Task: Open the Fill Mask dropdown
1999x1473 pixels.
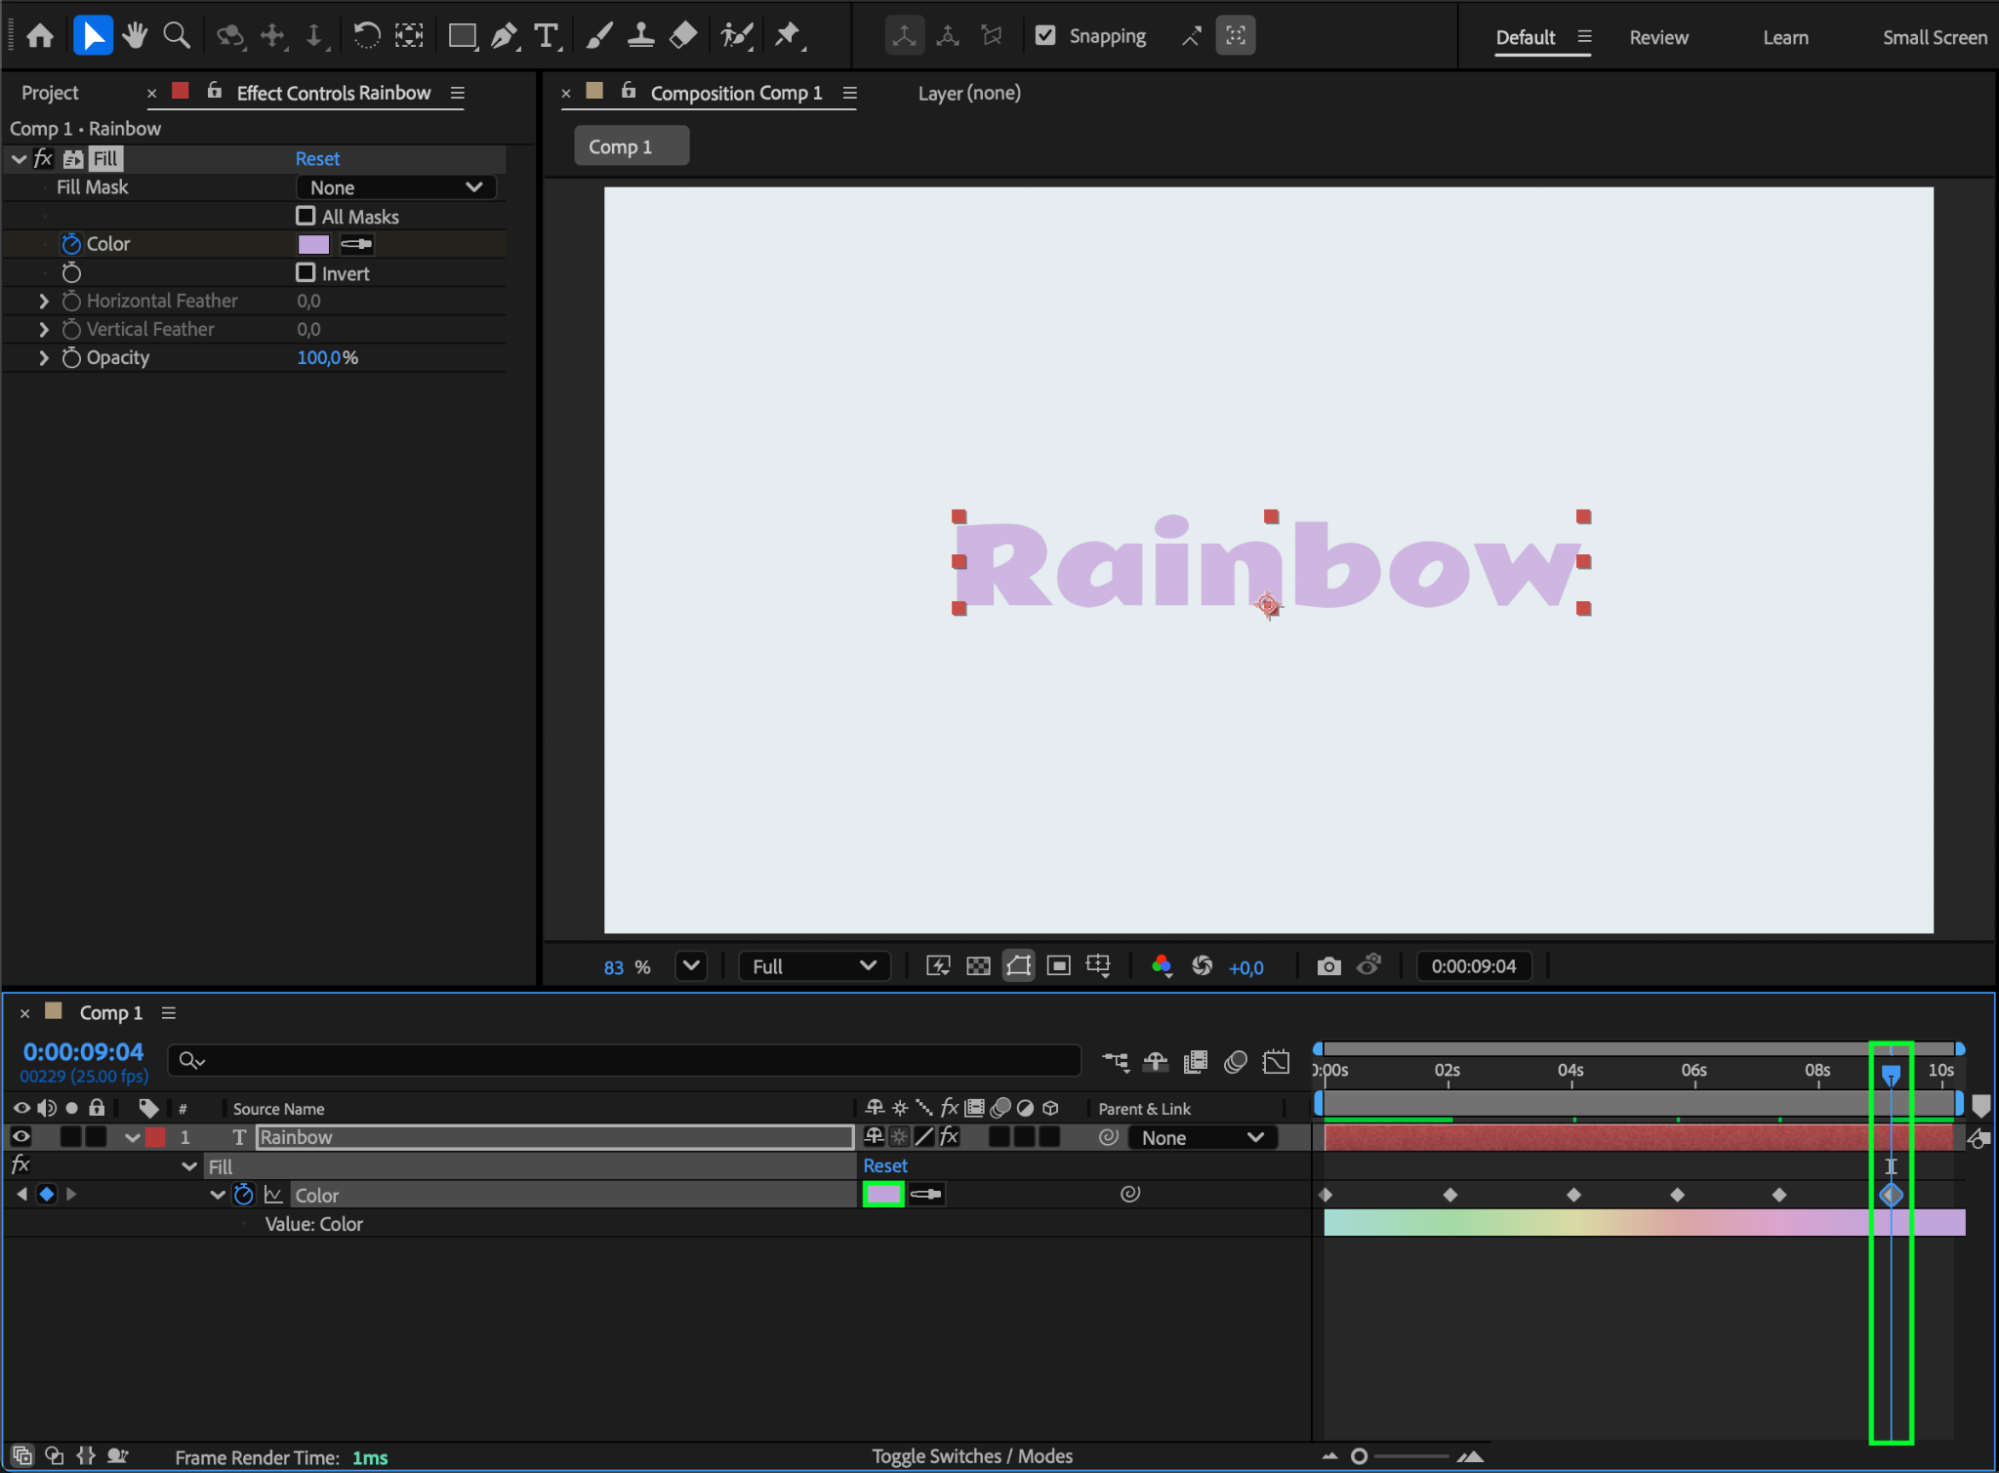Action: [x=396, y=187]
